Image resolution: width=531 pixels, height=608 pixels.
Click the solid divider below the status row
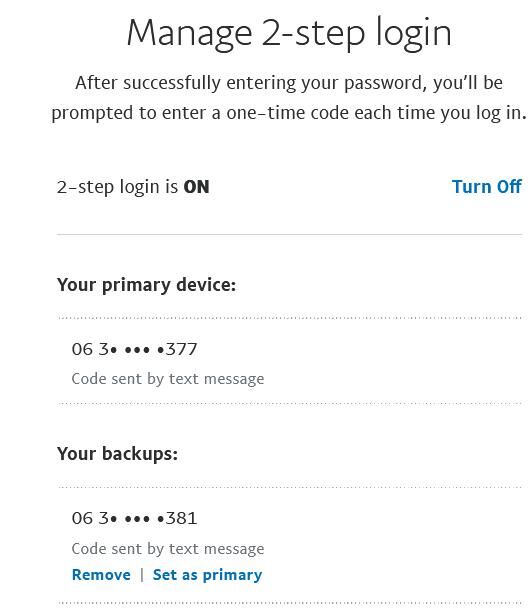point(289,234)
